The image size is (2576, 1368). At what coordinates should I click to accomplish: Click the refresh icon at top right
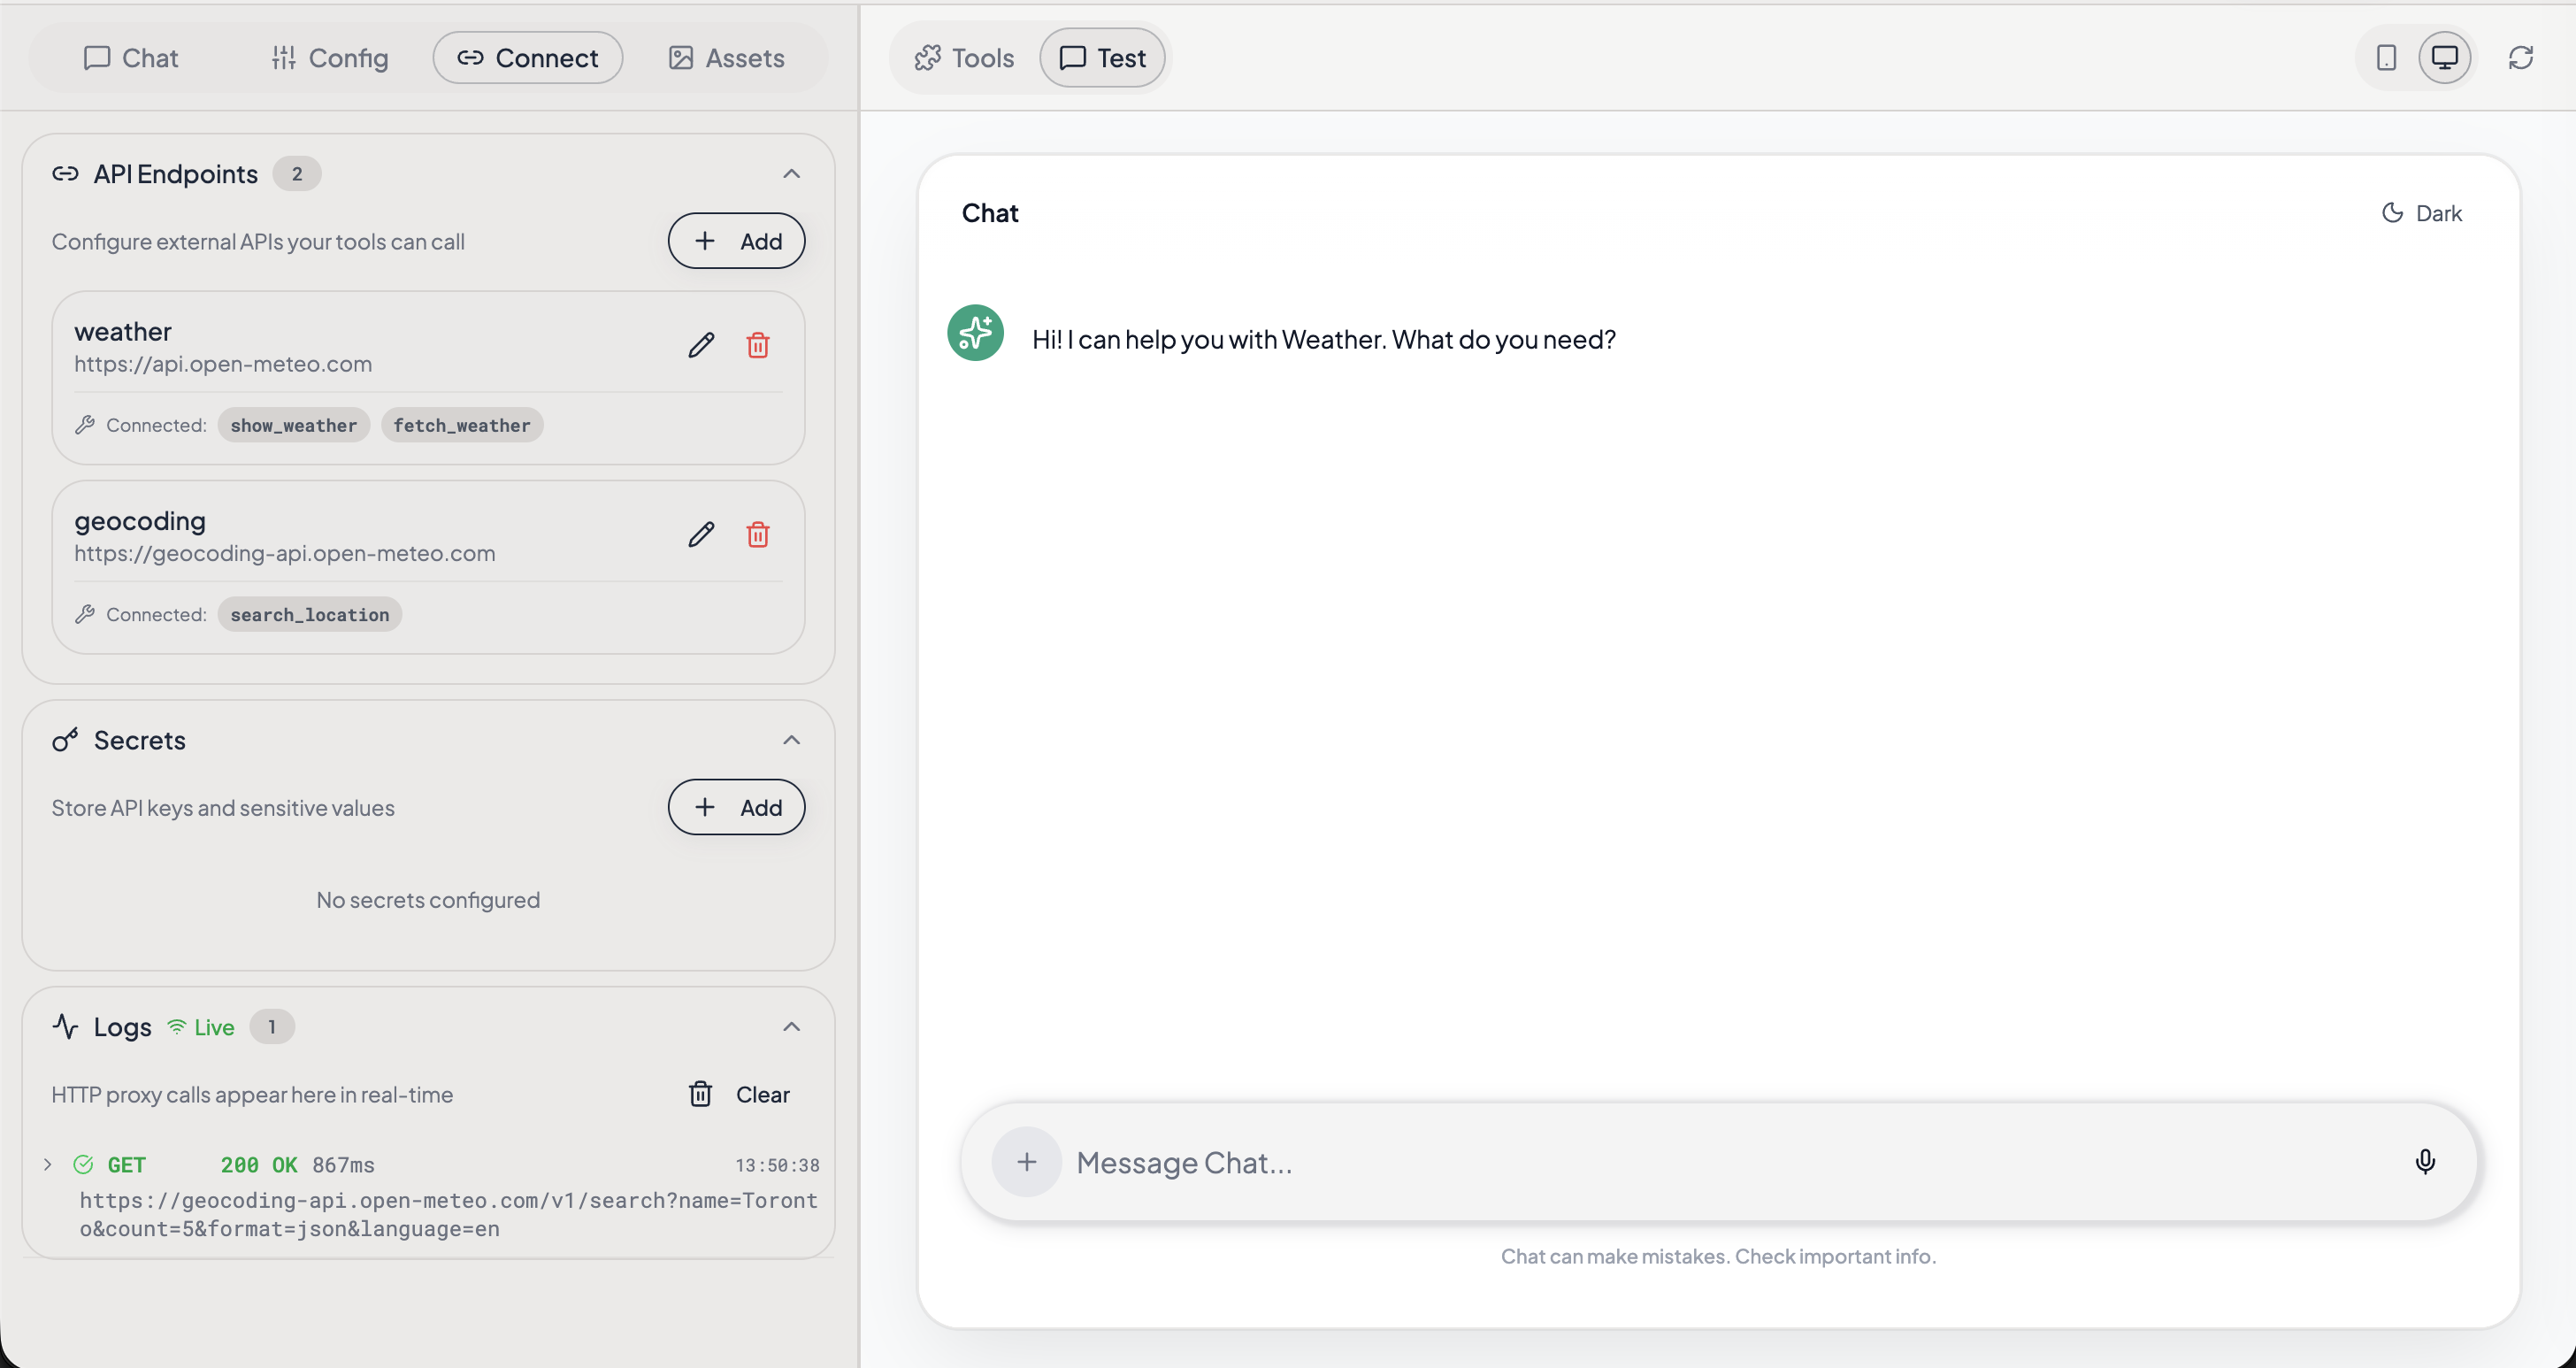[x=2520, y=58]
